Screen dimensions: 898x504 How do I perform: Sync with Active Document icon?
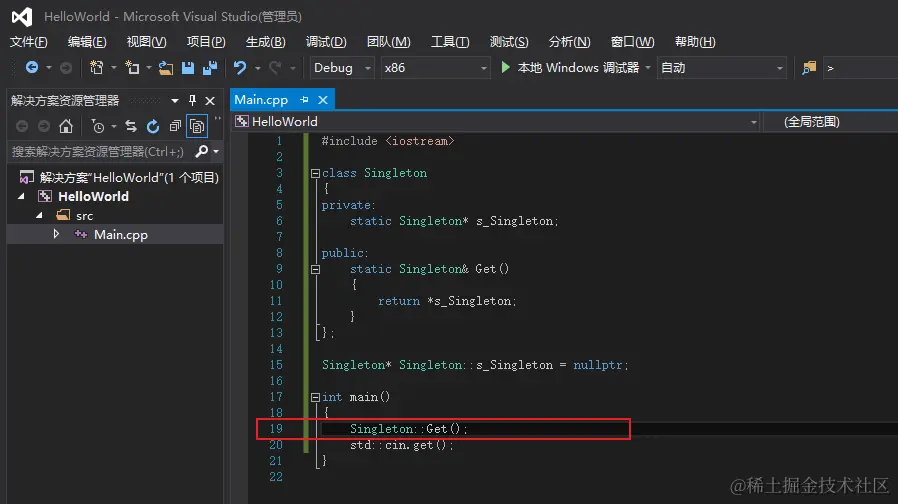(x=131, y=126)
